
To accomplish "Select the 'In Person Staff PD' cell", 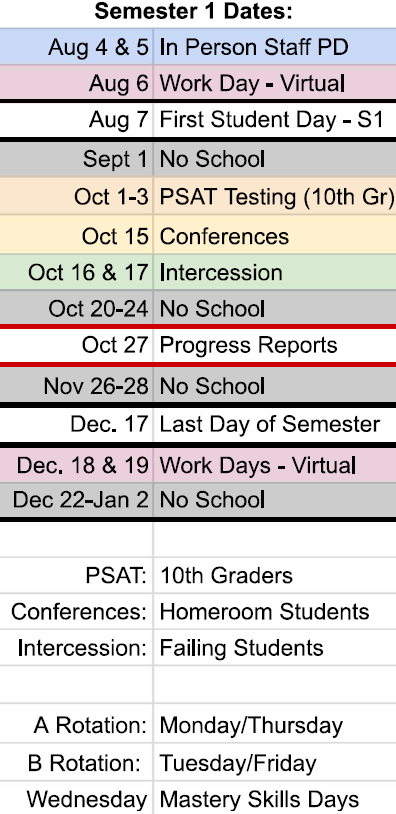I will 275,47.
